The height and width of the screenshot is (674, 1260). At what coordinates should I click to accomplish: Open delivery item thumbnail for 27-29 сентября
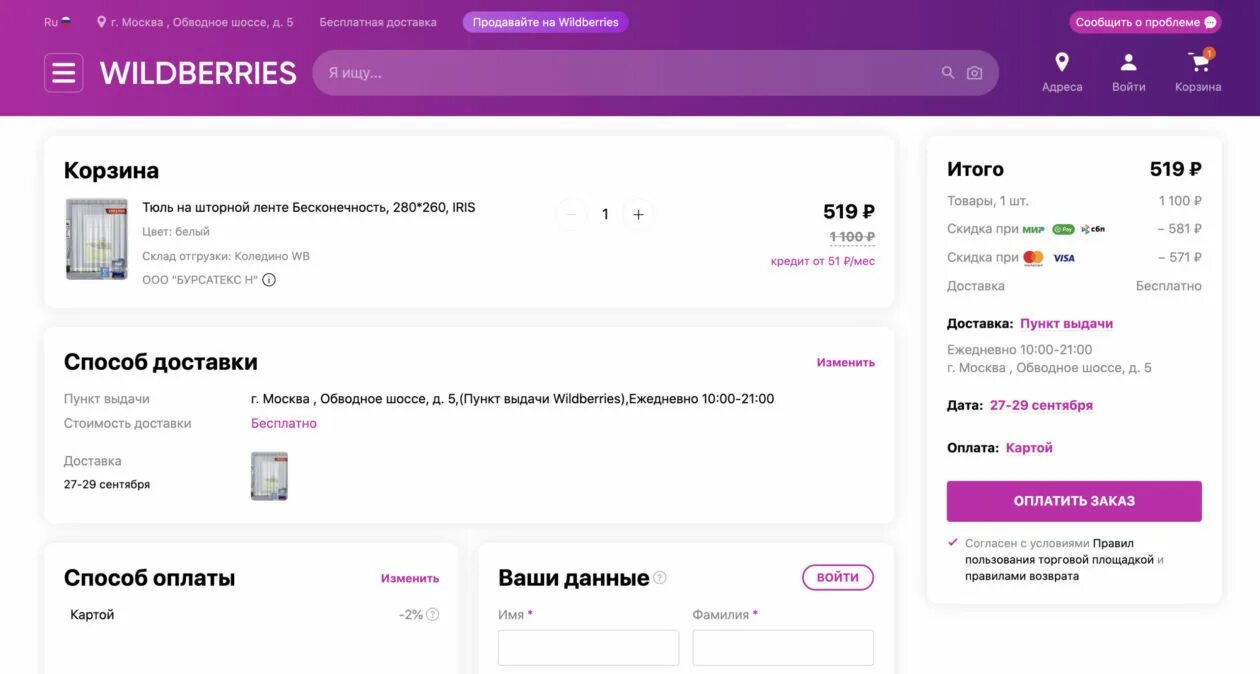(x=269, y=476)
